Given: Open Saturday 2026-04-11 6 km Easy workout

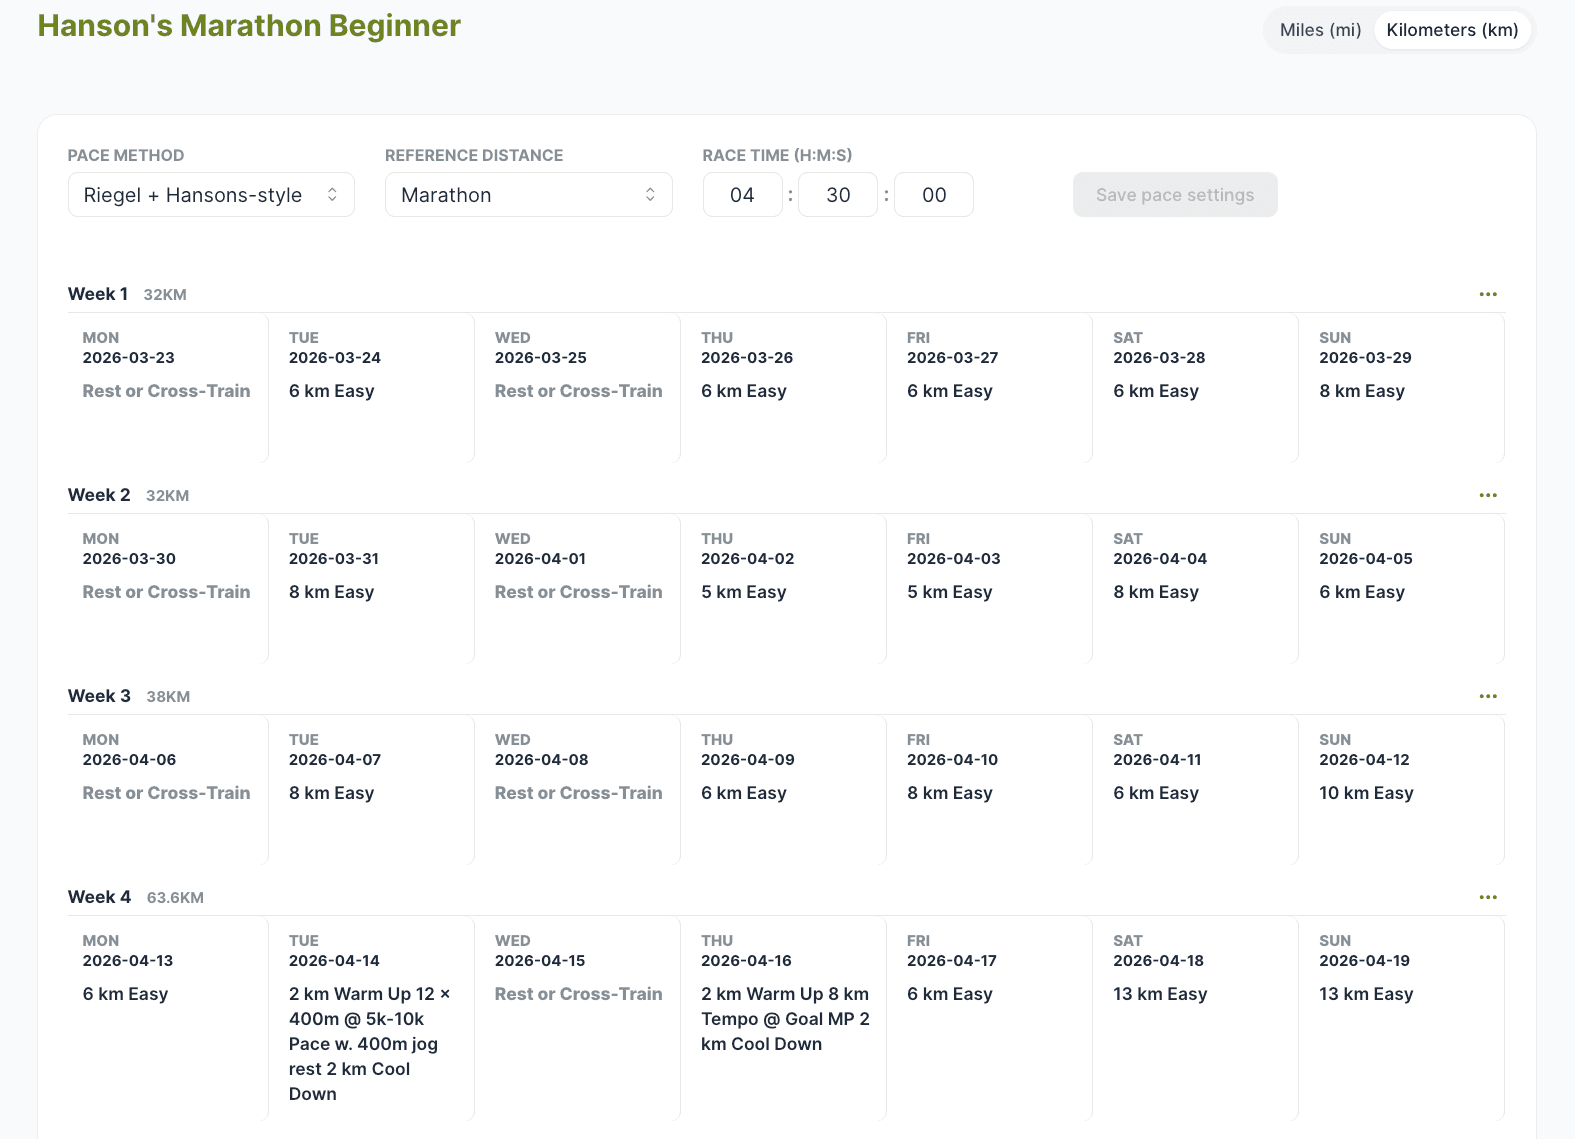Looking at the screenshot, I should pos(1198,790).
